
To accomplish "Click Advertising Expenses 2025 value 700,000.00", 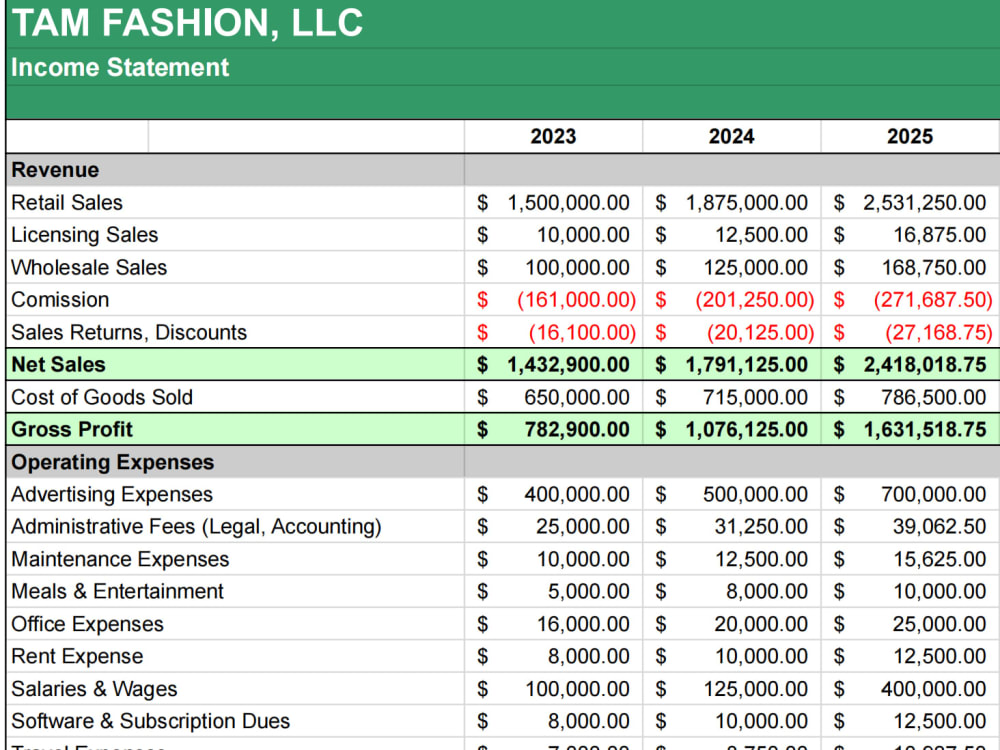I will click(934, 494).
